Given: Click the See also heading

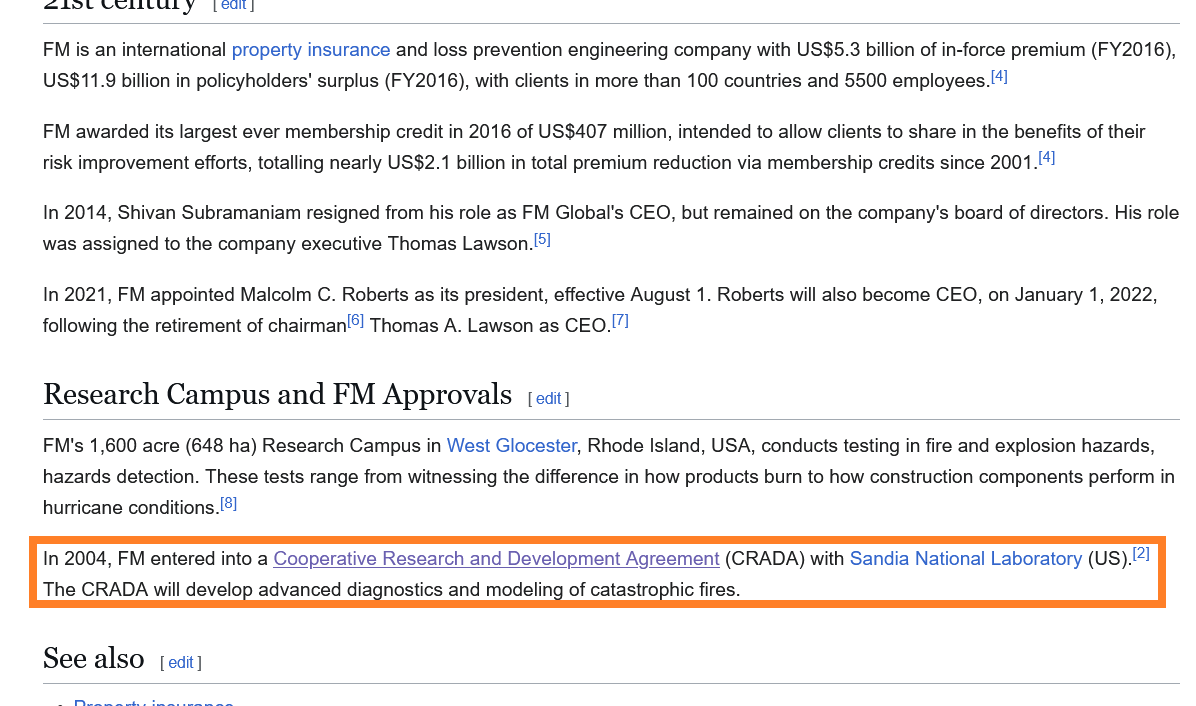Looking at the screenshot, I should click(94, 659).
